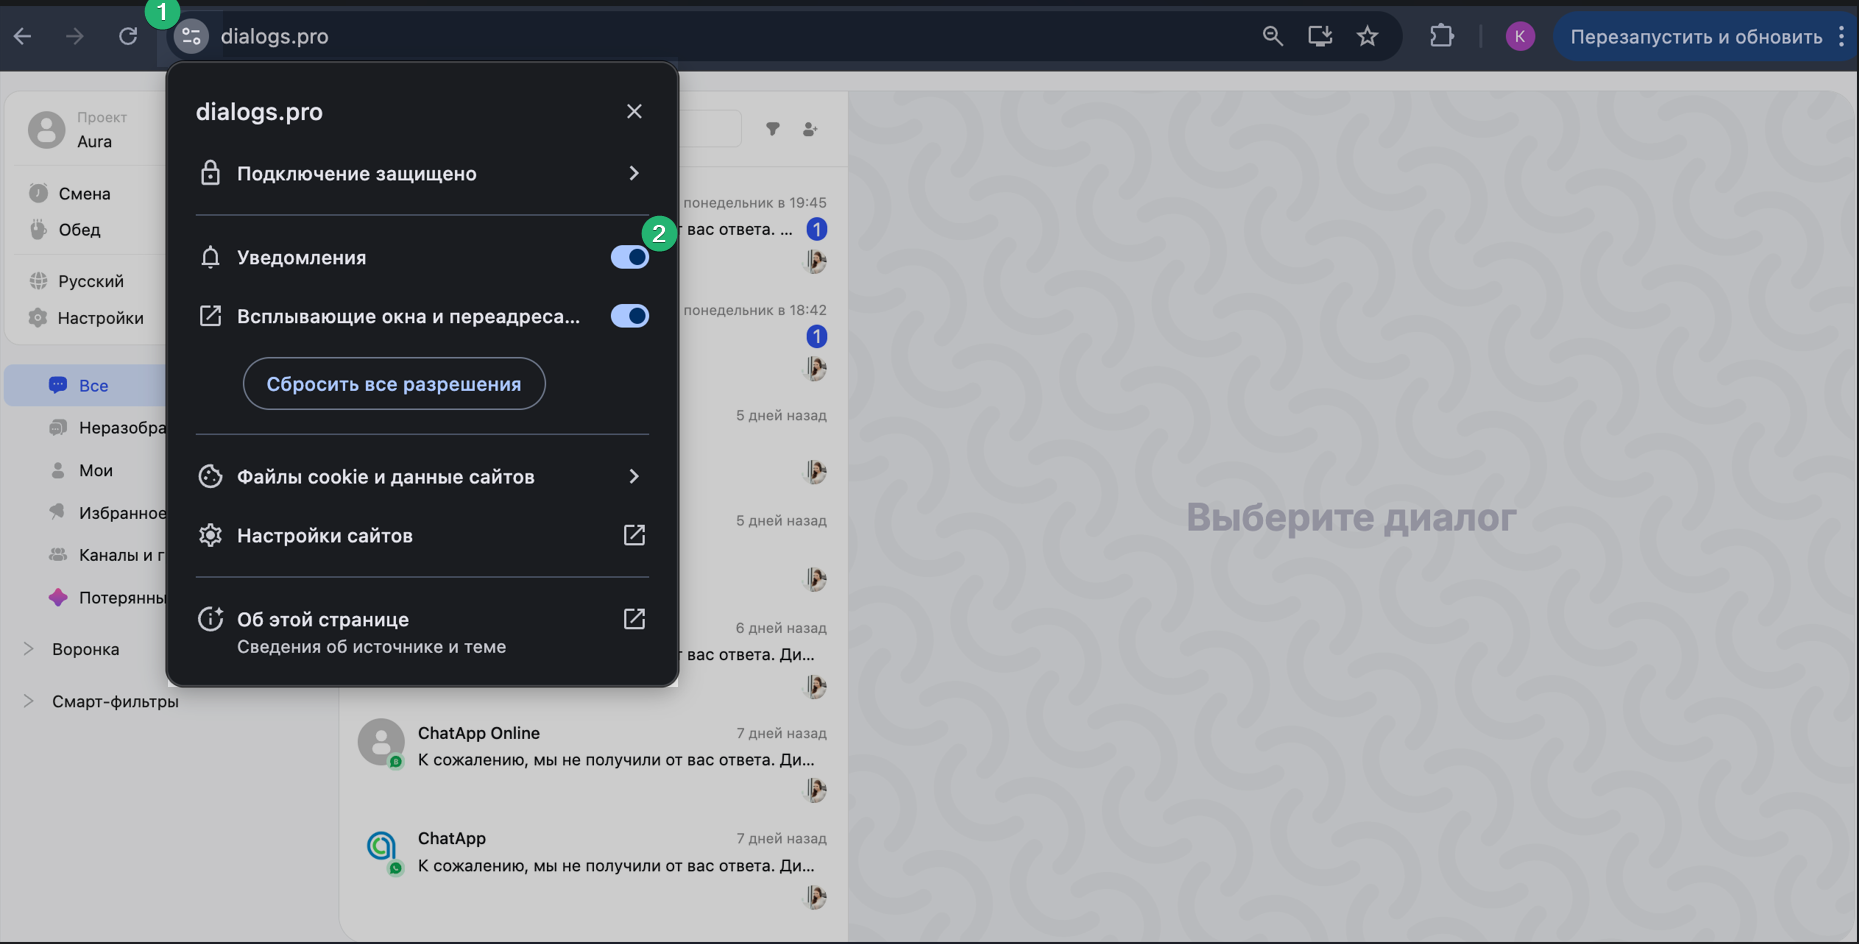Click the zoom magnifier icon in address bar
The height and width of the screenshot is (944, 1859).
click(1272, 37)
